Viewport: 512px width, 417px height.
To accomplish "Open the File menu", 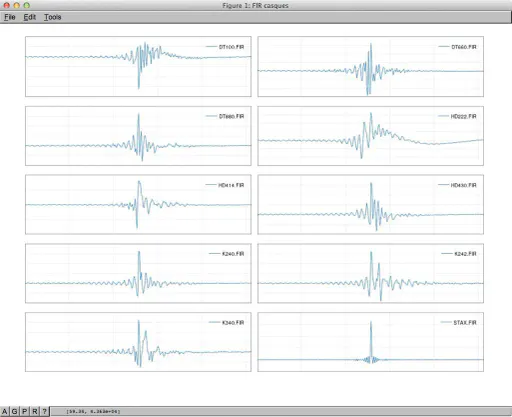I will tap(10, 17).
